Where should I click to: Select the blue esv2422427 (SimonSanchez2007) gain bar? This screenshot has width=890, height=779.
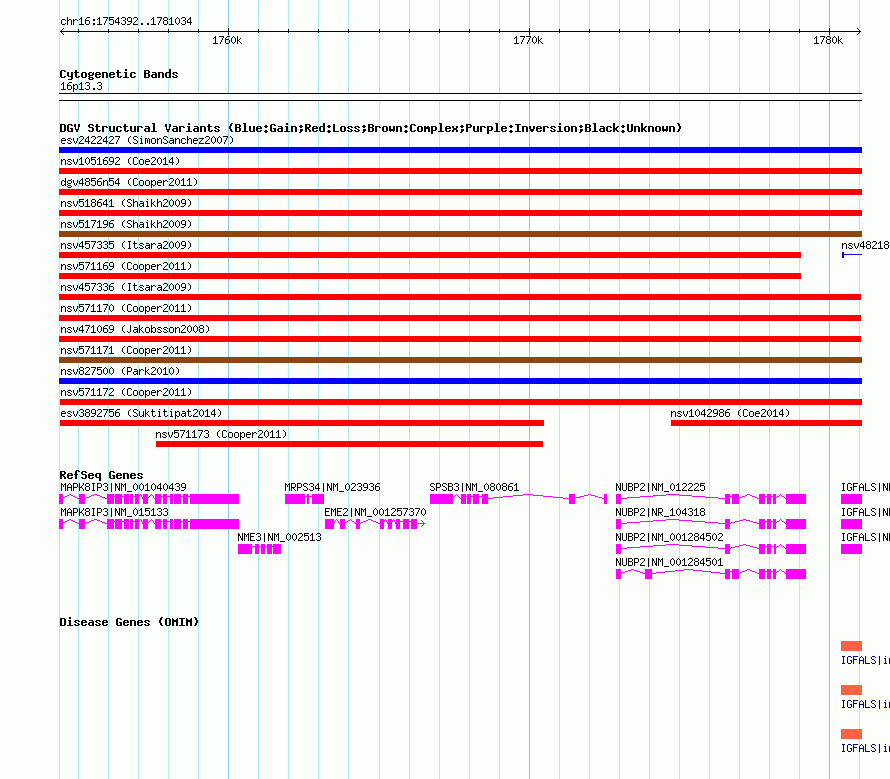click(x=460, y=150)
